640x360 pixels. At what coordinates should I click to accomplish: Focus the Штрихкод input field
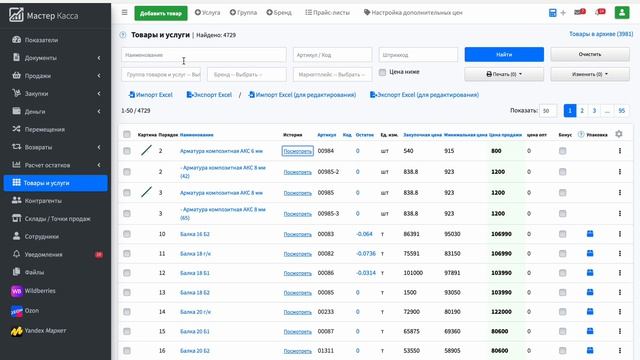(418, 55)
